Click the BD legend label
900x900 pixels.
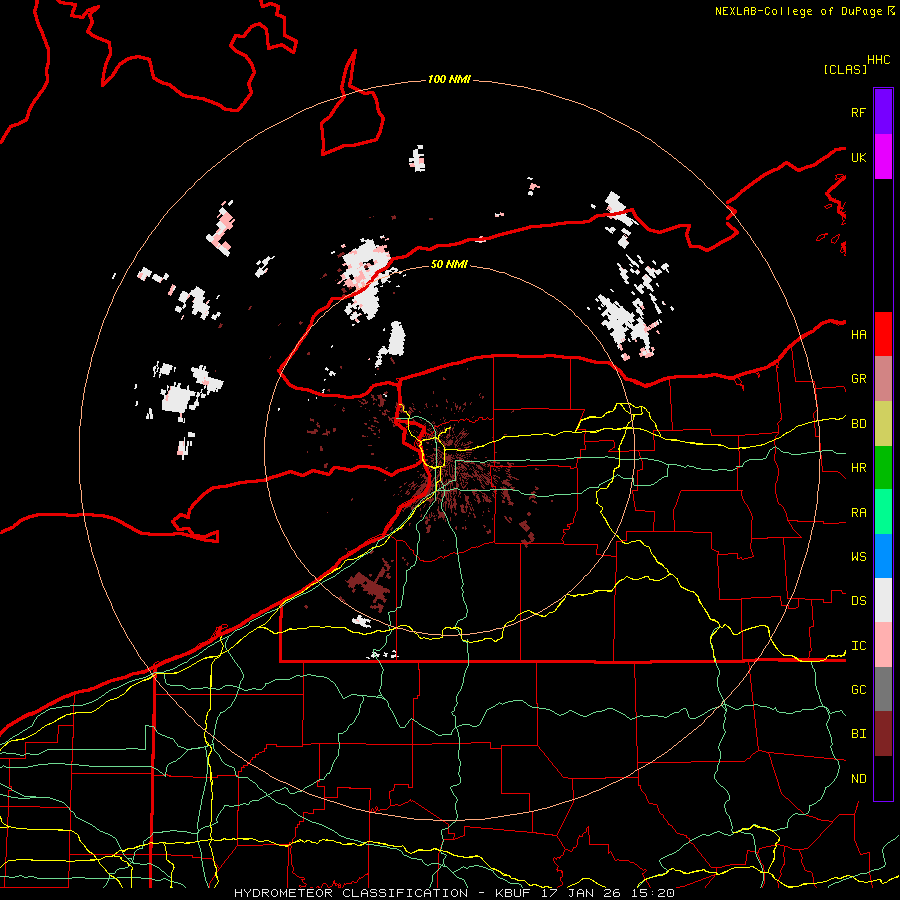point(858,424)
